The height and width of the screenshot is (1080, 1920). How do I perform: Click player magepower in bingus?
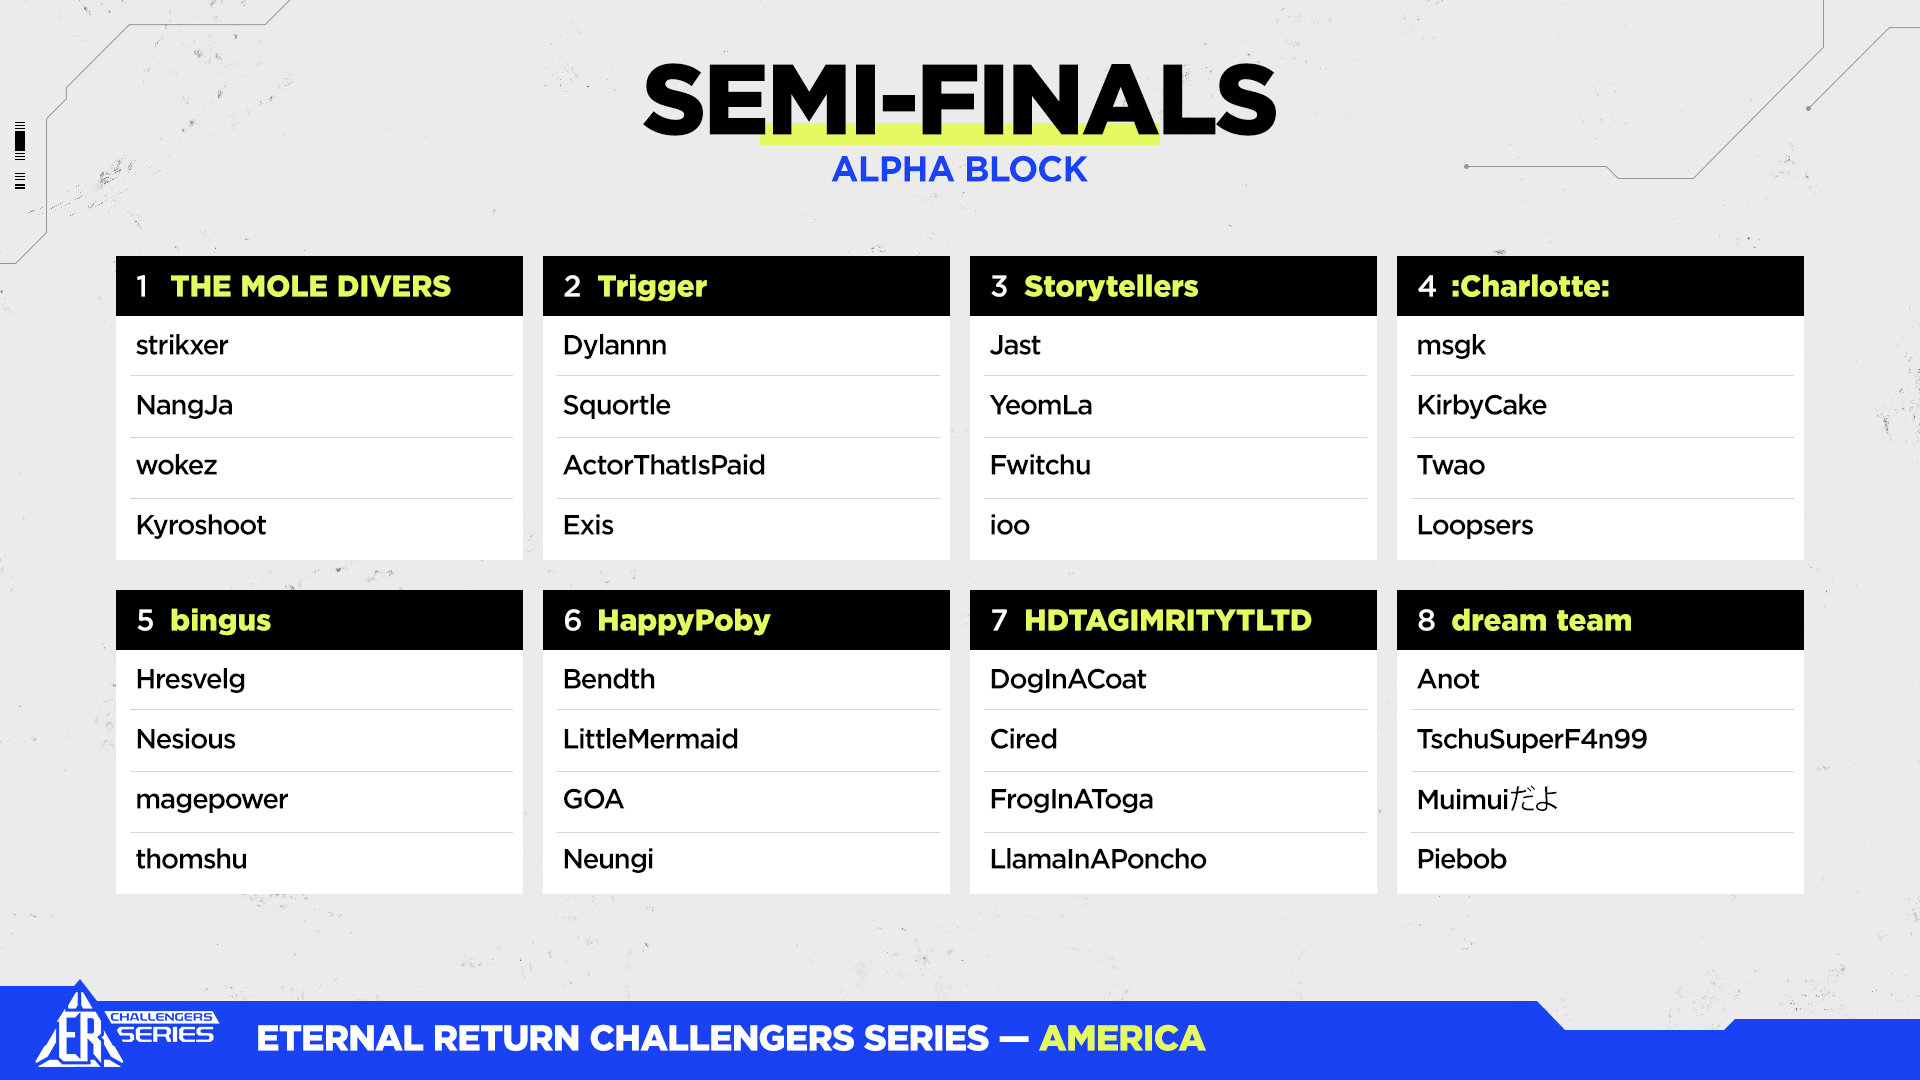[212, 800]
